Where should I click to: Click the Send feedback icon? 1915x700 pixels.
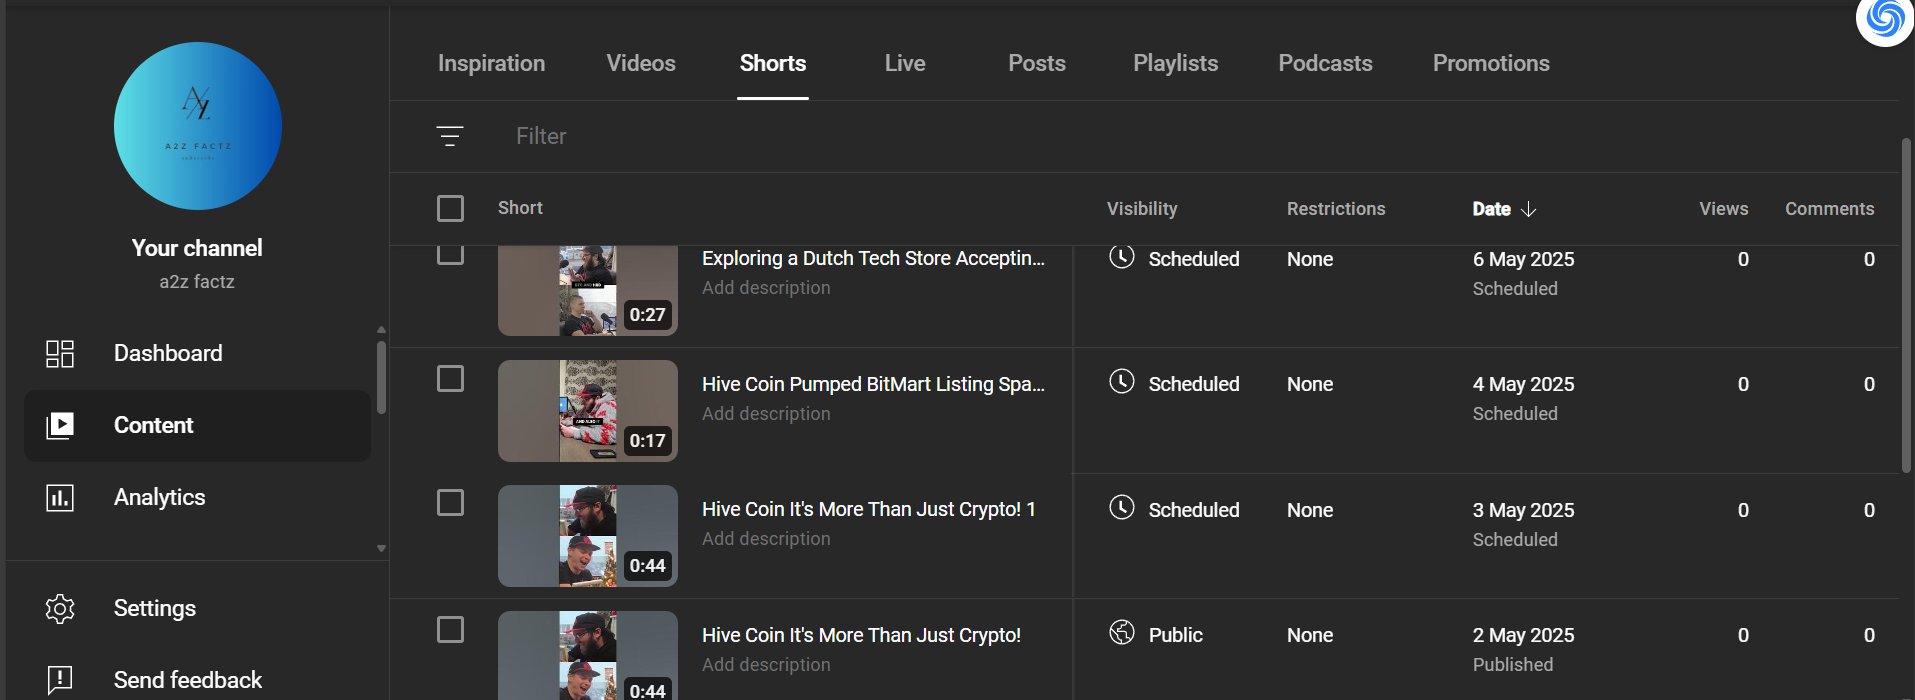[60, 681]
